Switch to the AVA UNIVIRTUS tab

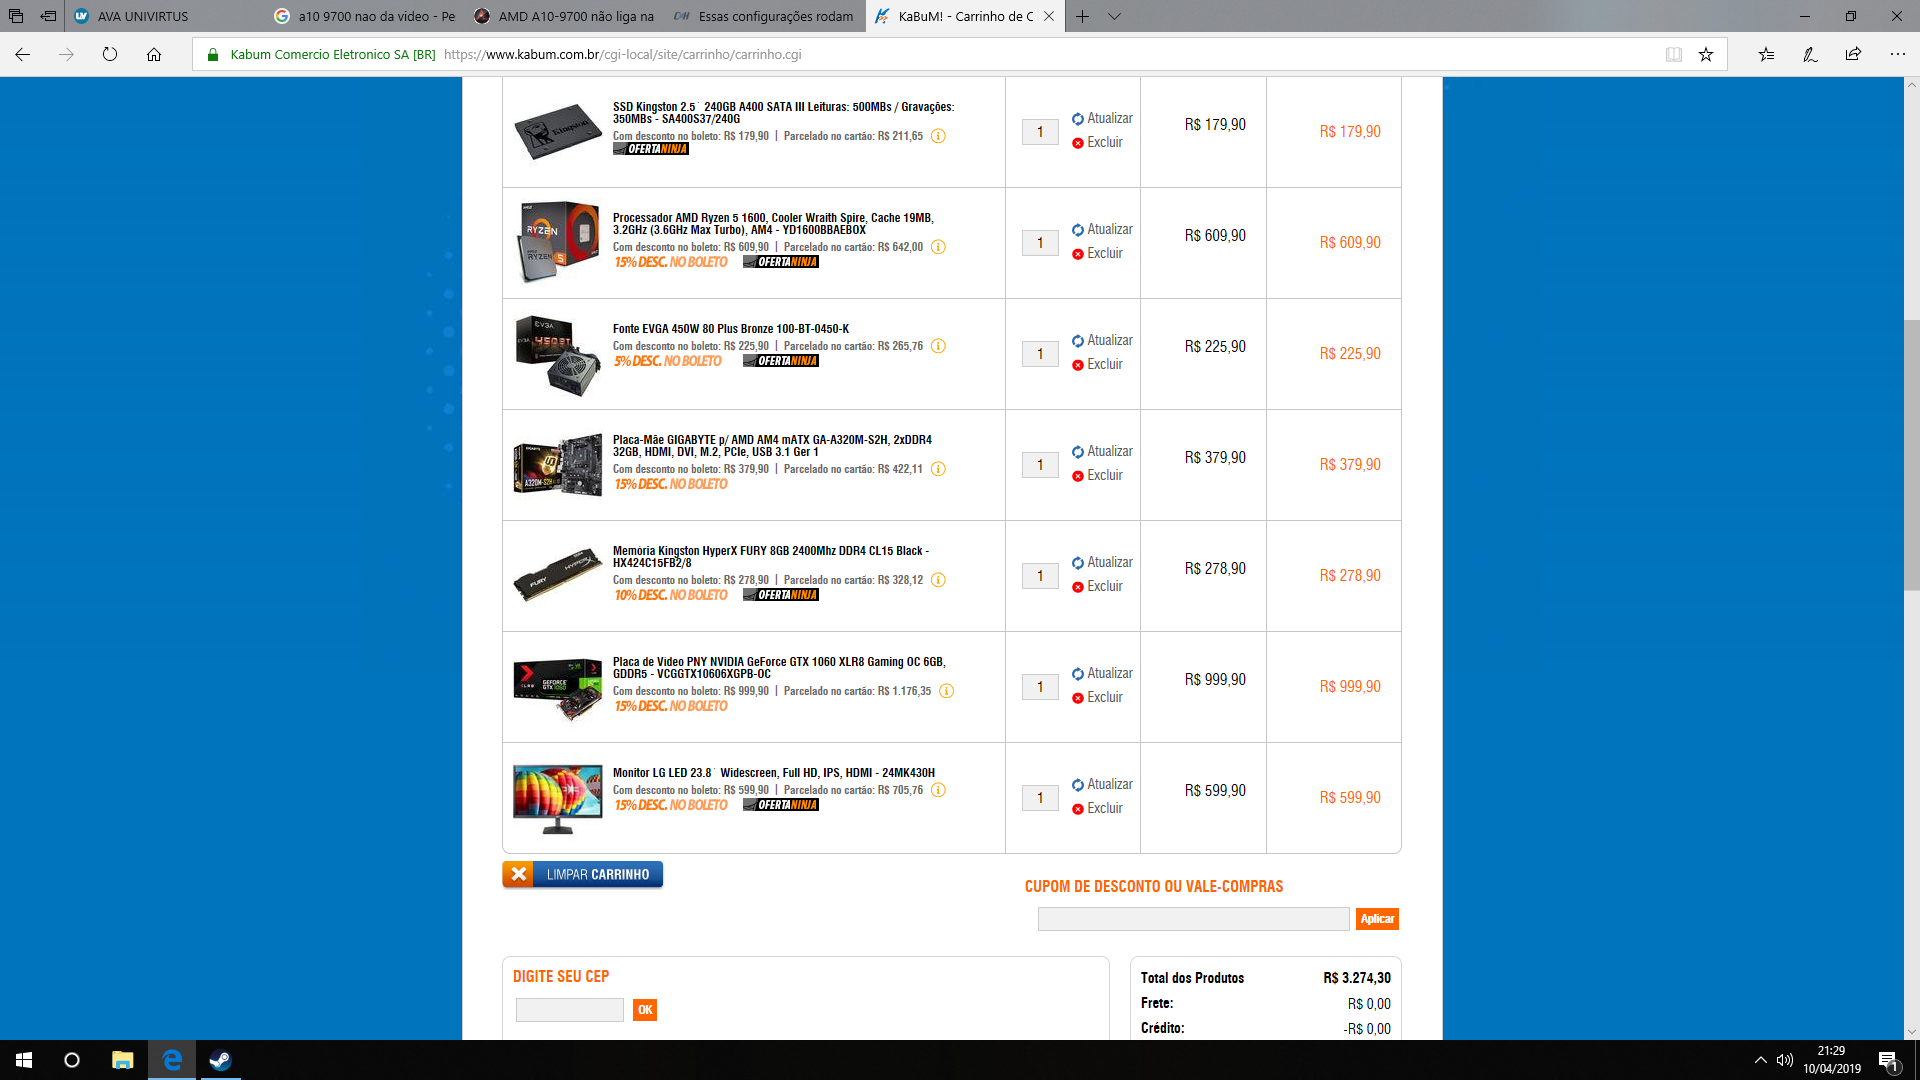pyautogui.click(x=163, y=16)
